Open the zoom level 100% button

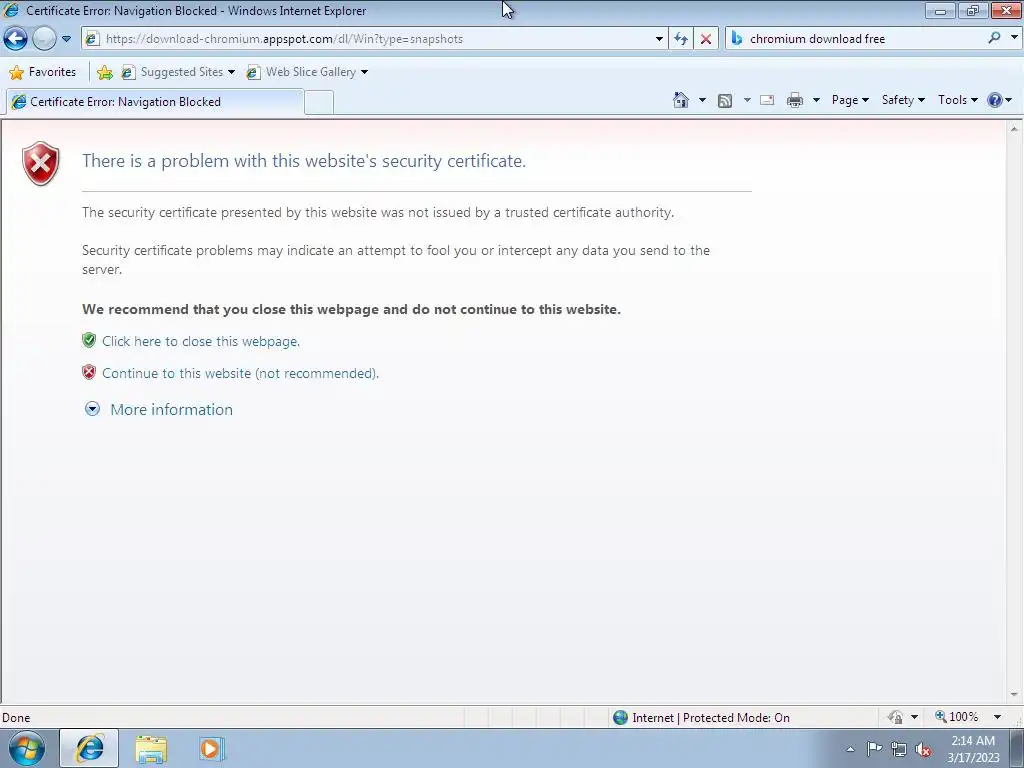click(957, 717)
